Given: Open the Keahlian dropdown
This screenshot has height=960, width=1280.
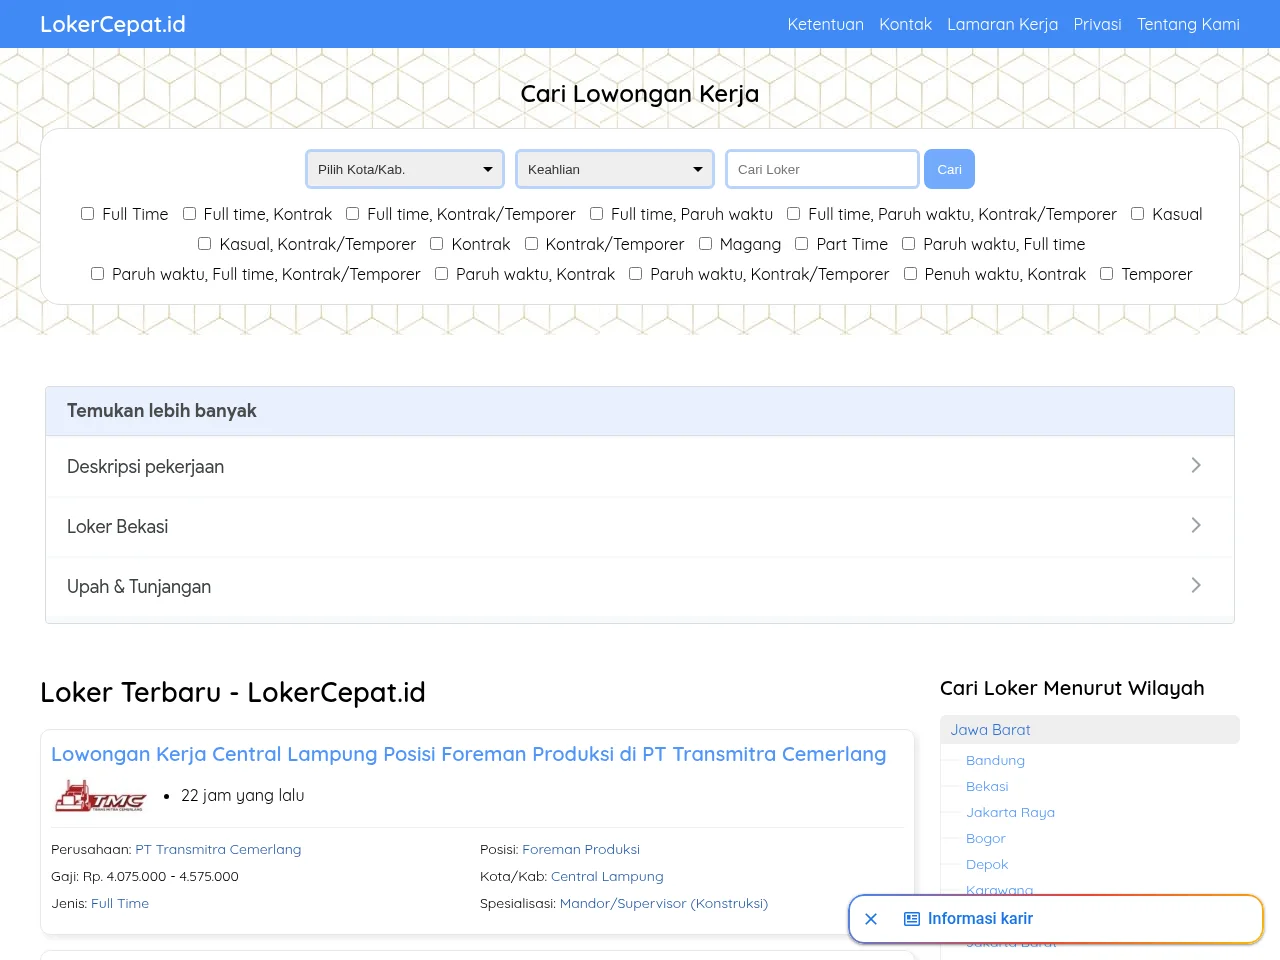Looking at the screenshot, I should click(x=615, y=169).
